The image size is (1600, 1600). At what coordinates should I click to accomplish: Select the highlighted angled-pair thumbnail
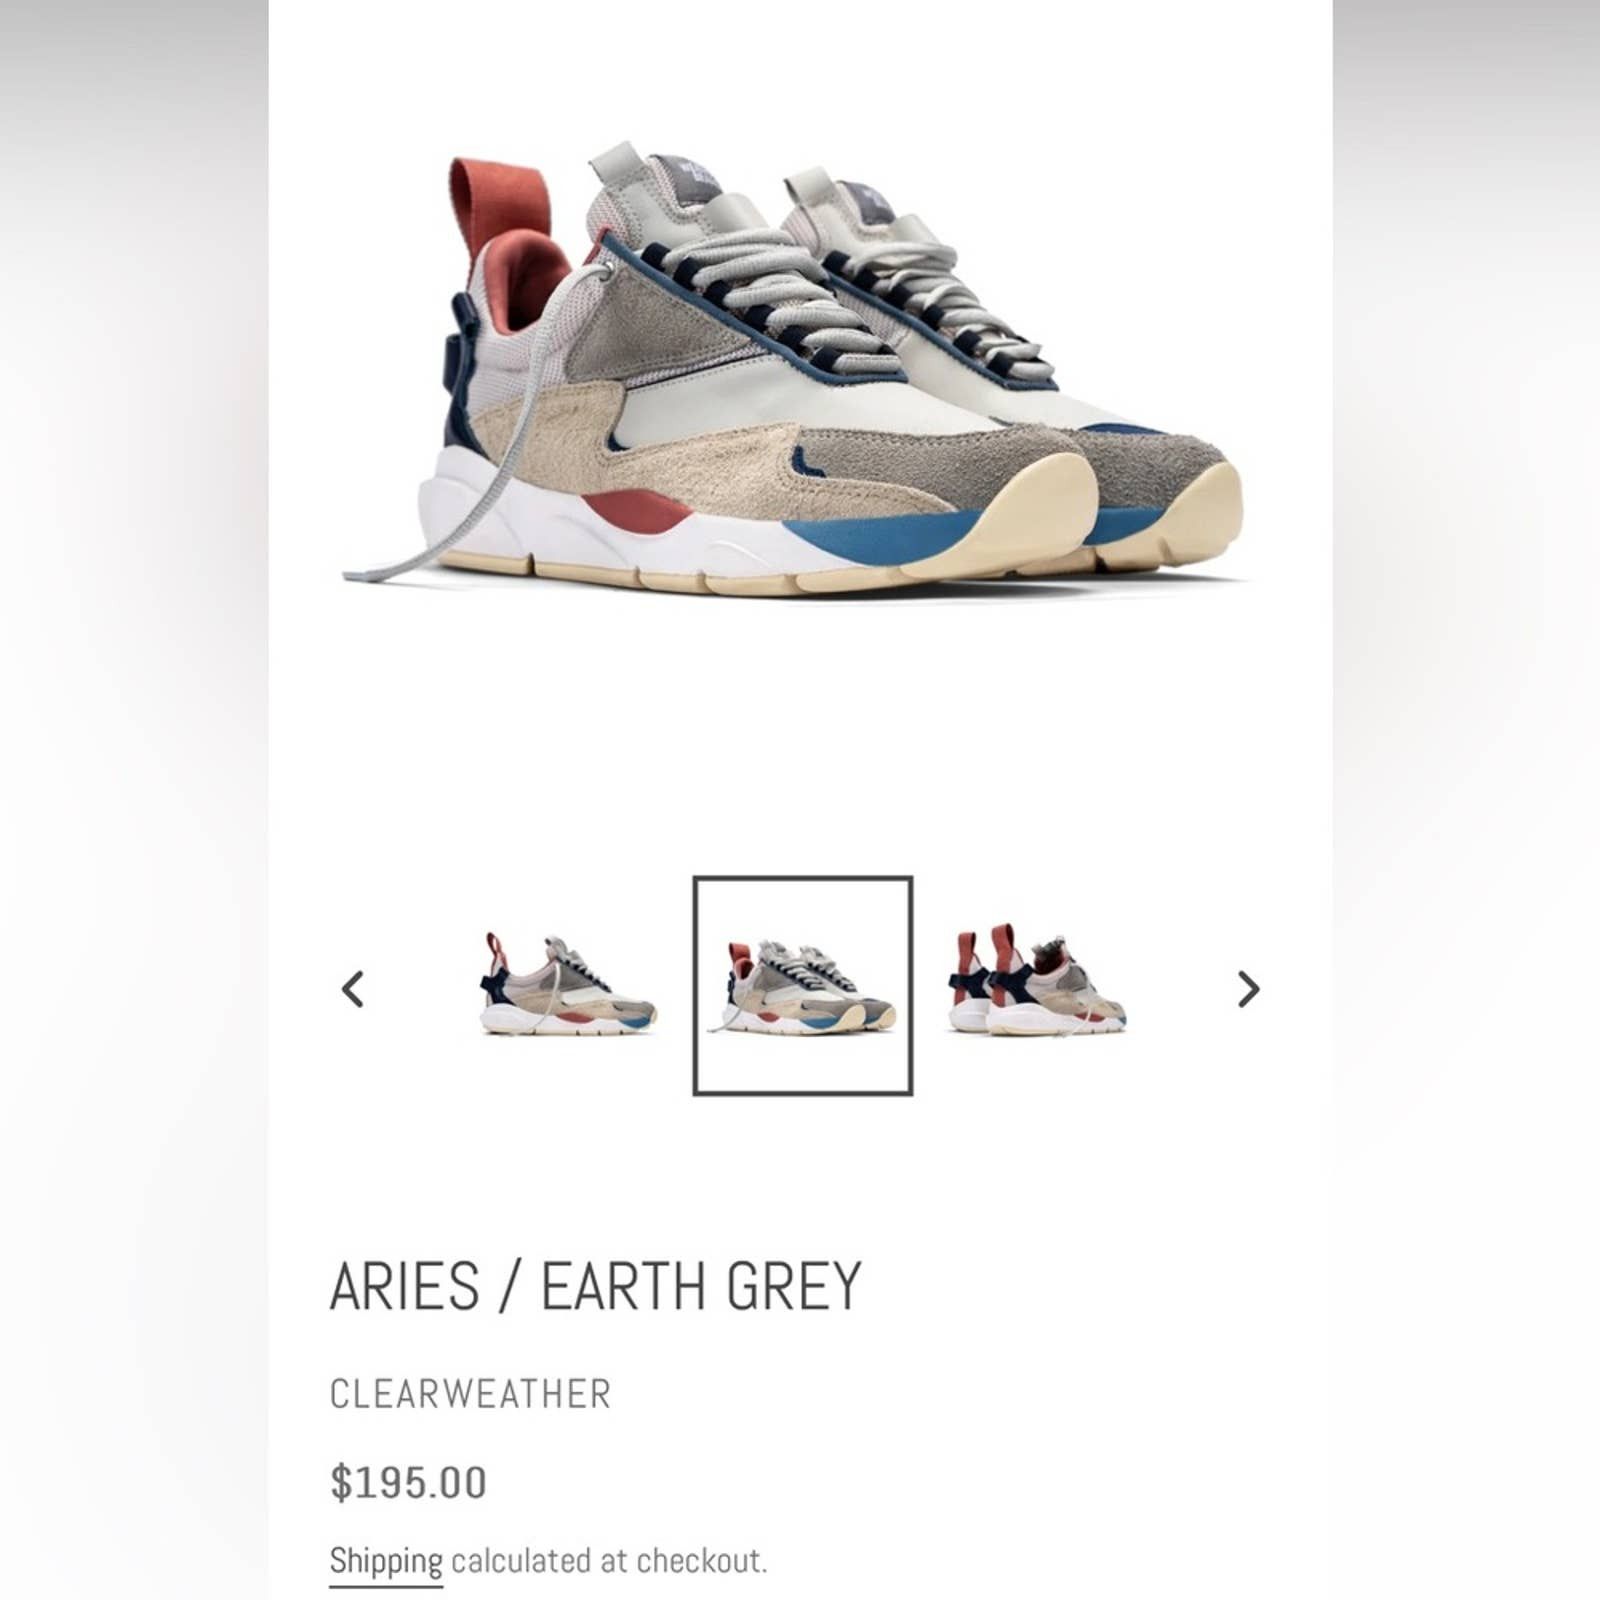(x=803, y=986)
